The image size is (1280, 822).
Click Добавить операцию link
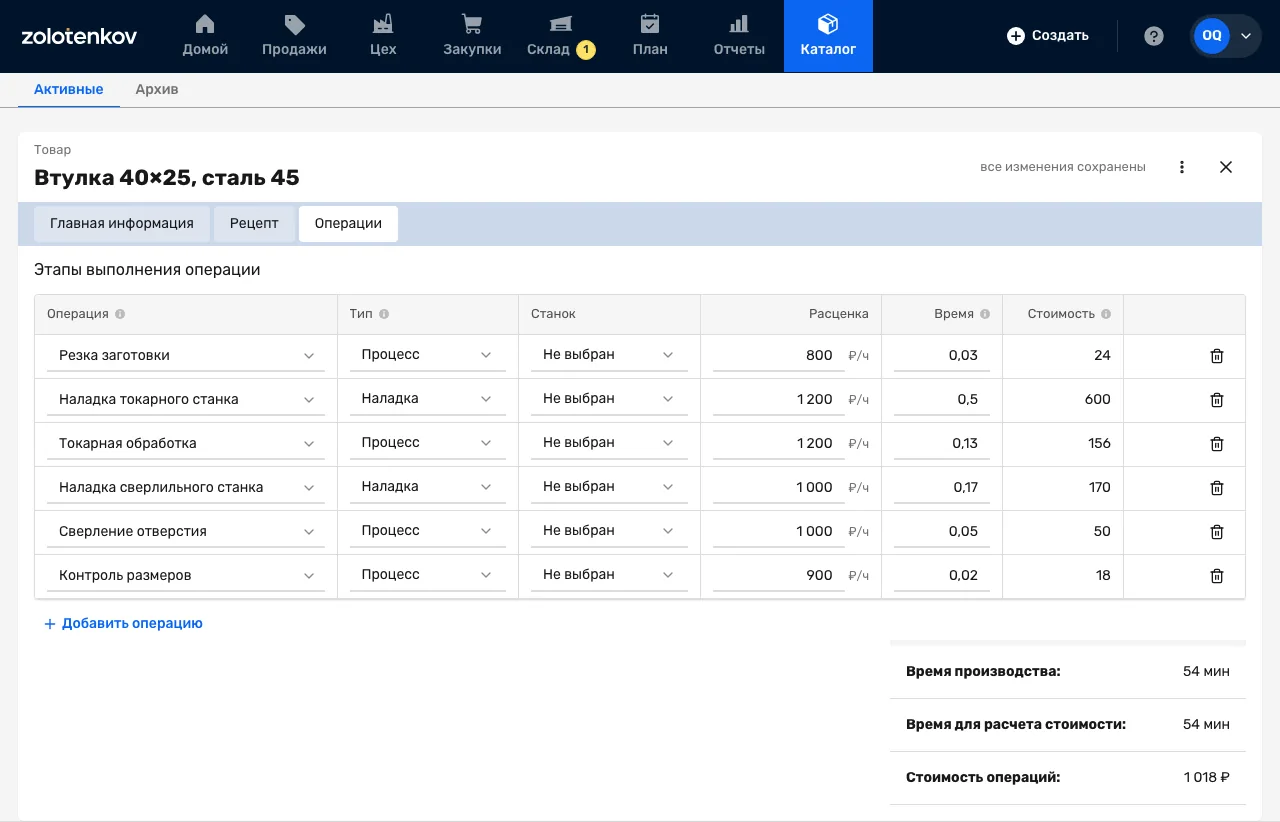click(x=123, y=624)
